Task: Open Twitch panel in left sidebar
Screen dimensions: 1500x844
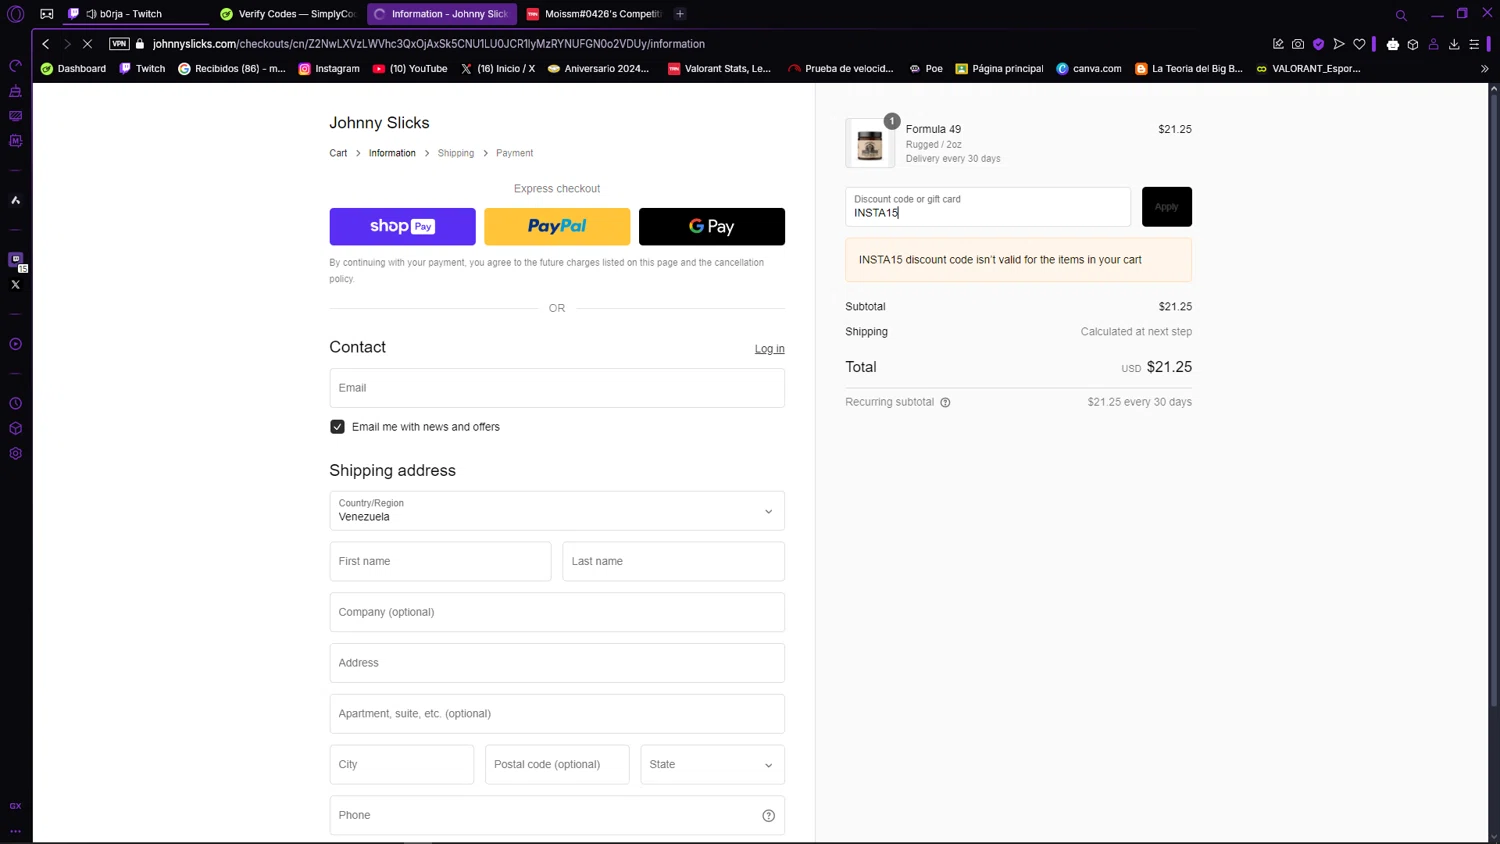Action: 15,260
